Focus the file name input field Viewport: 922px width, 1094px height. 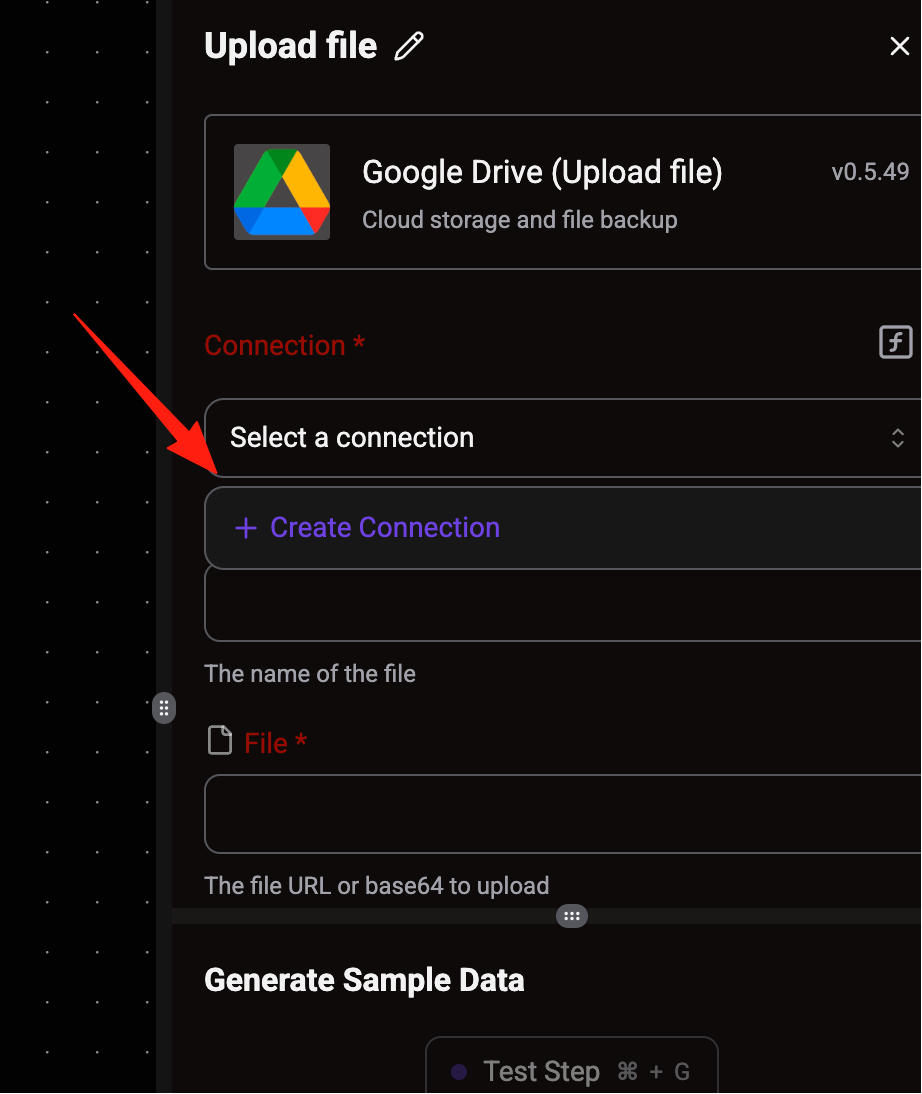(x=563, y=606)
